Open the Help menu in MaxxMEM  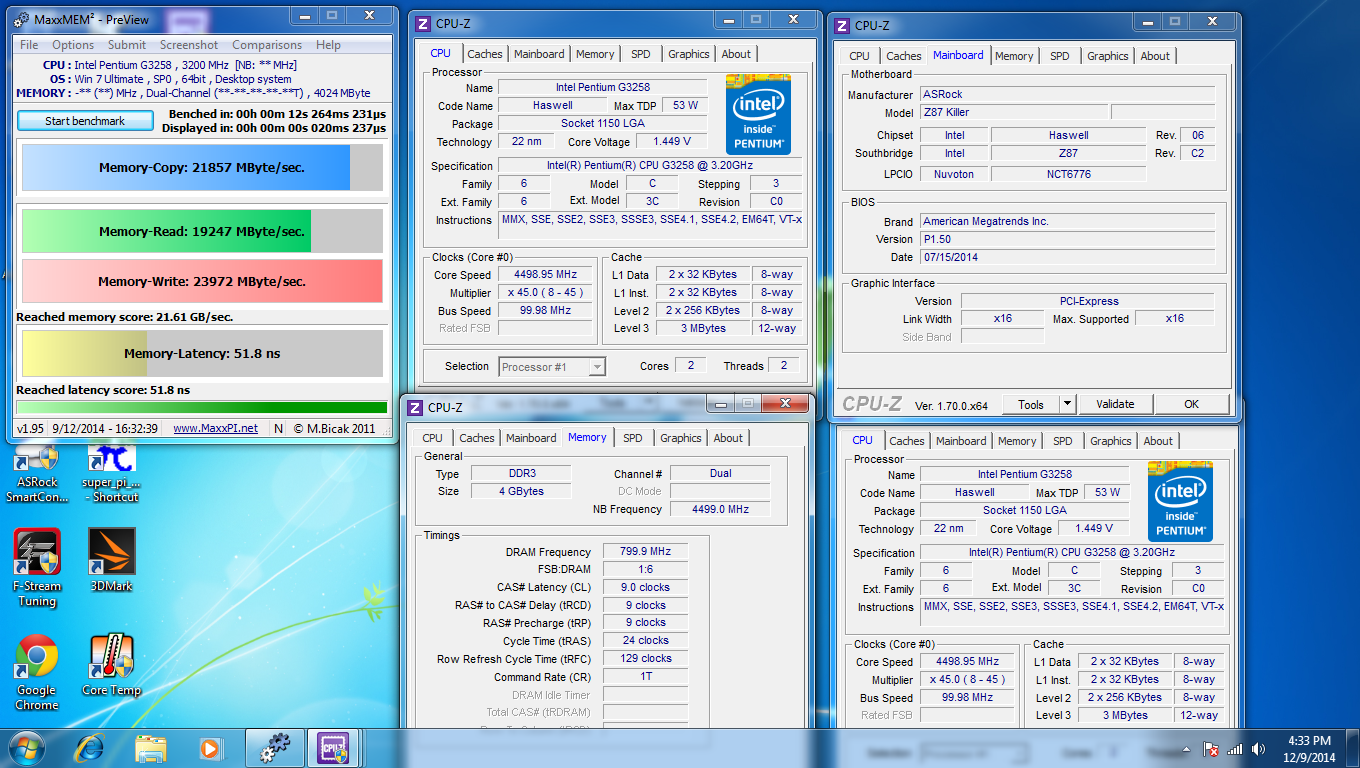(328, 45)
